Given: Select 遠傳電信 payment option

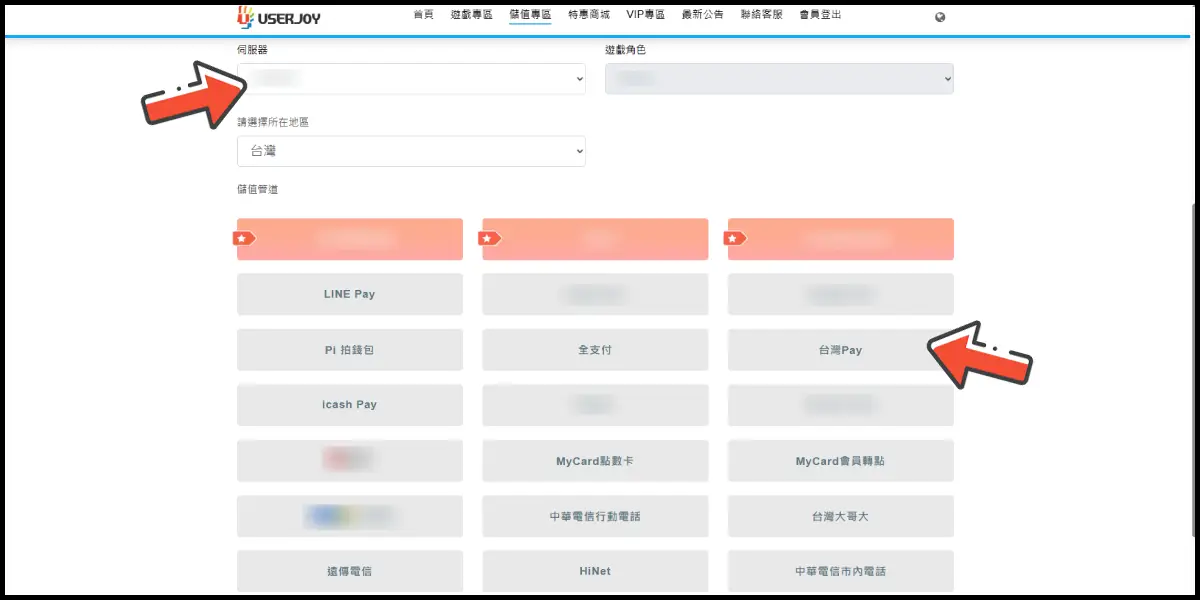Looking at the screenshot, I should (350, 571).
